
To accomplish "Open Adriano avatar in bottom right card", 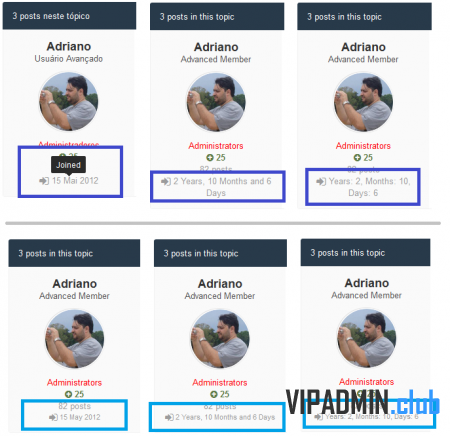I will [x=367, y=338].
